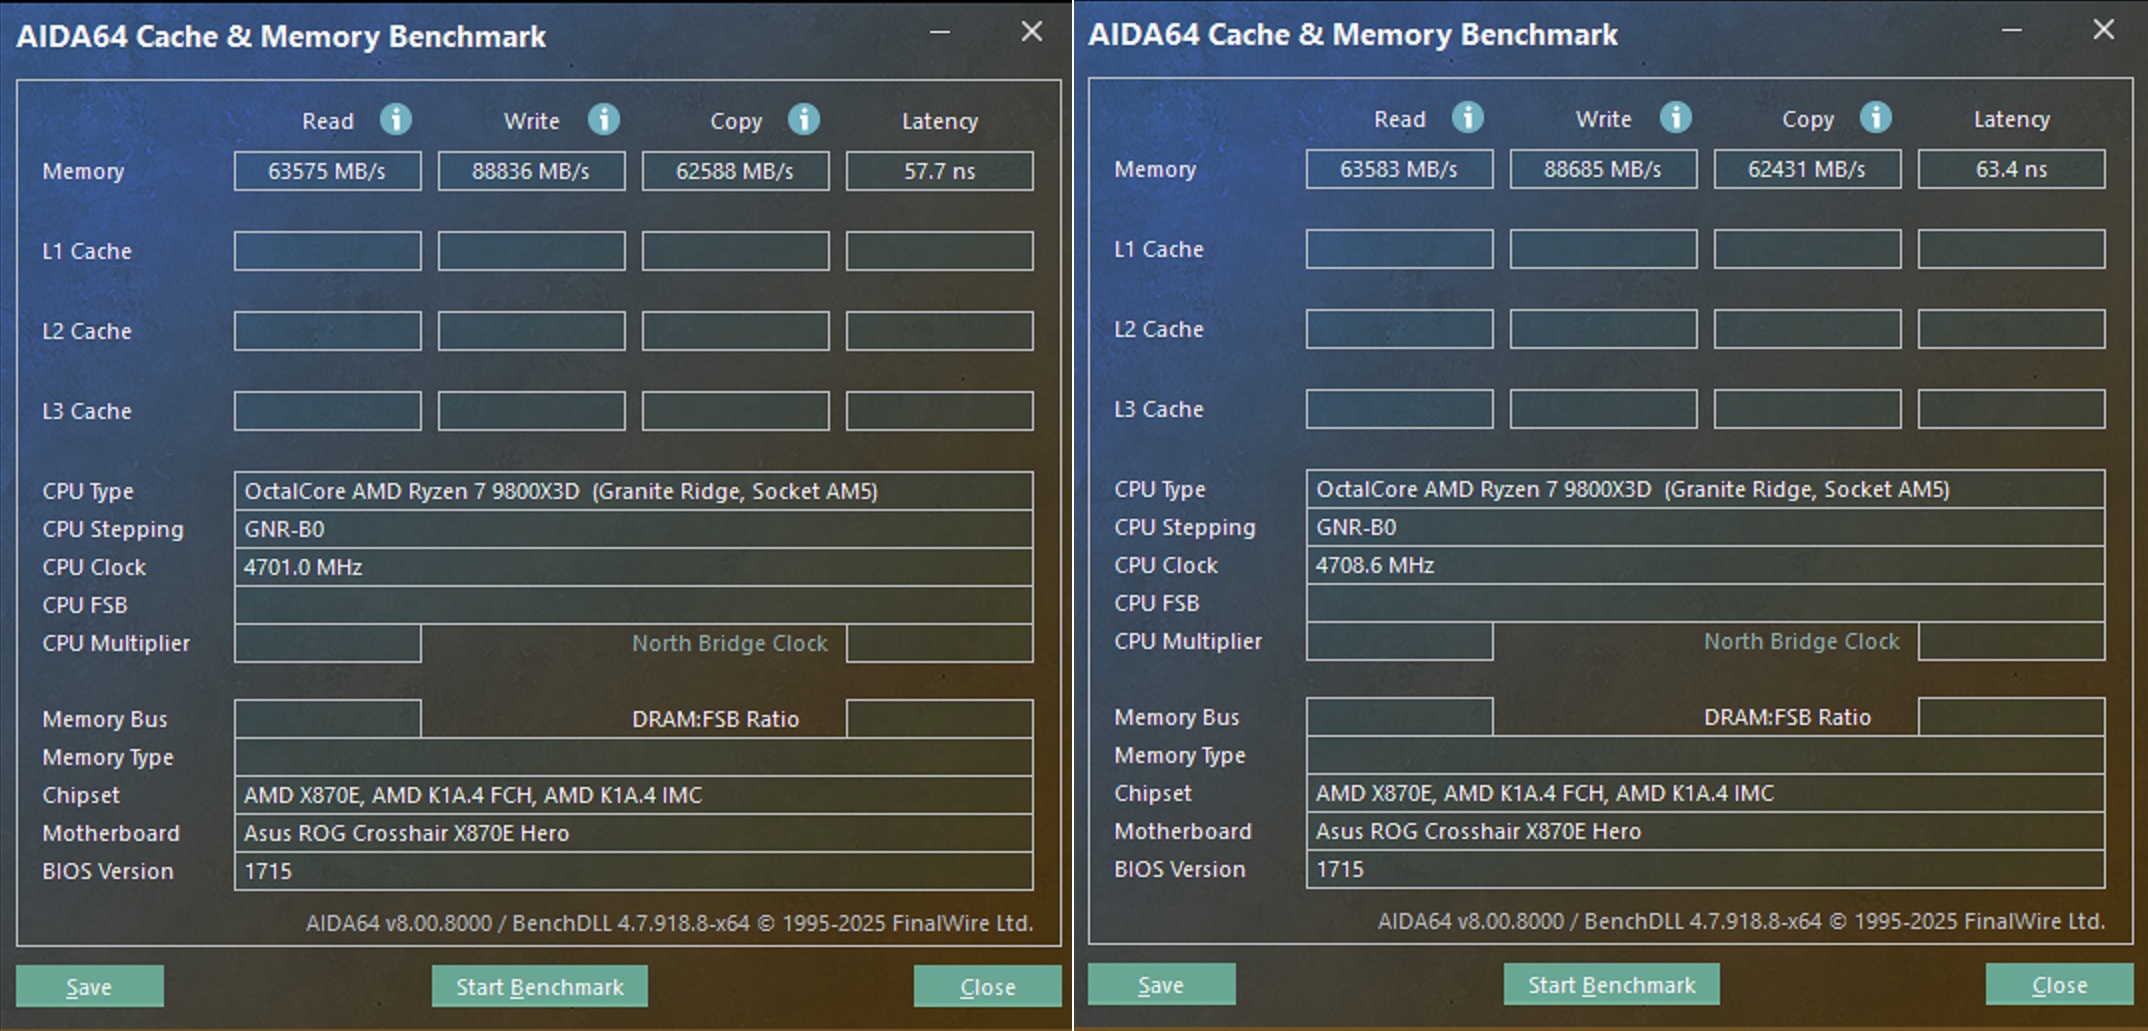The width and height of the screenshot is (2148, 1031).
Task: Save results from the right window
Action: (x=1161, y=984)
